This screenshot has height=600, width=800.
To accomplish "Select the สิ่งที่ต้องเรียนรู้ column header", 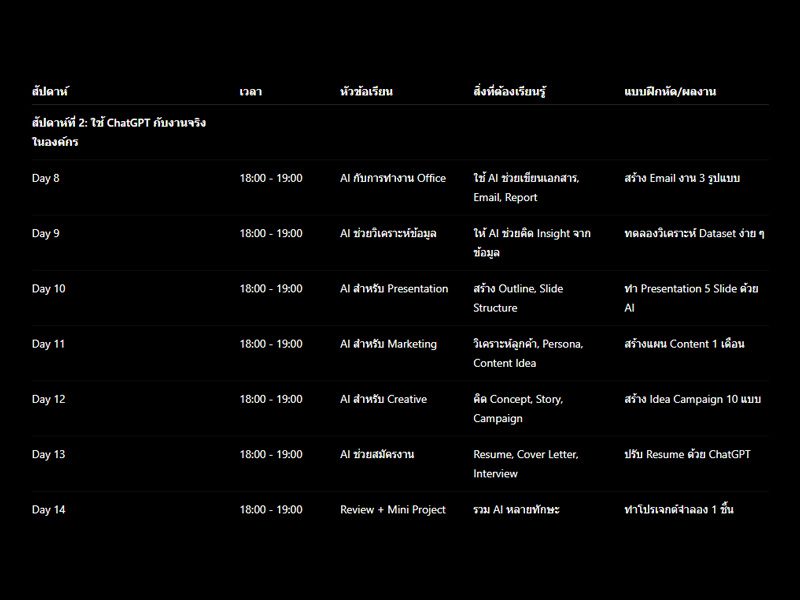I will [509, 91].
